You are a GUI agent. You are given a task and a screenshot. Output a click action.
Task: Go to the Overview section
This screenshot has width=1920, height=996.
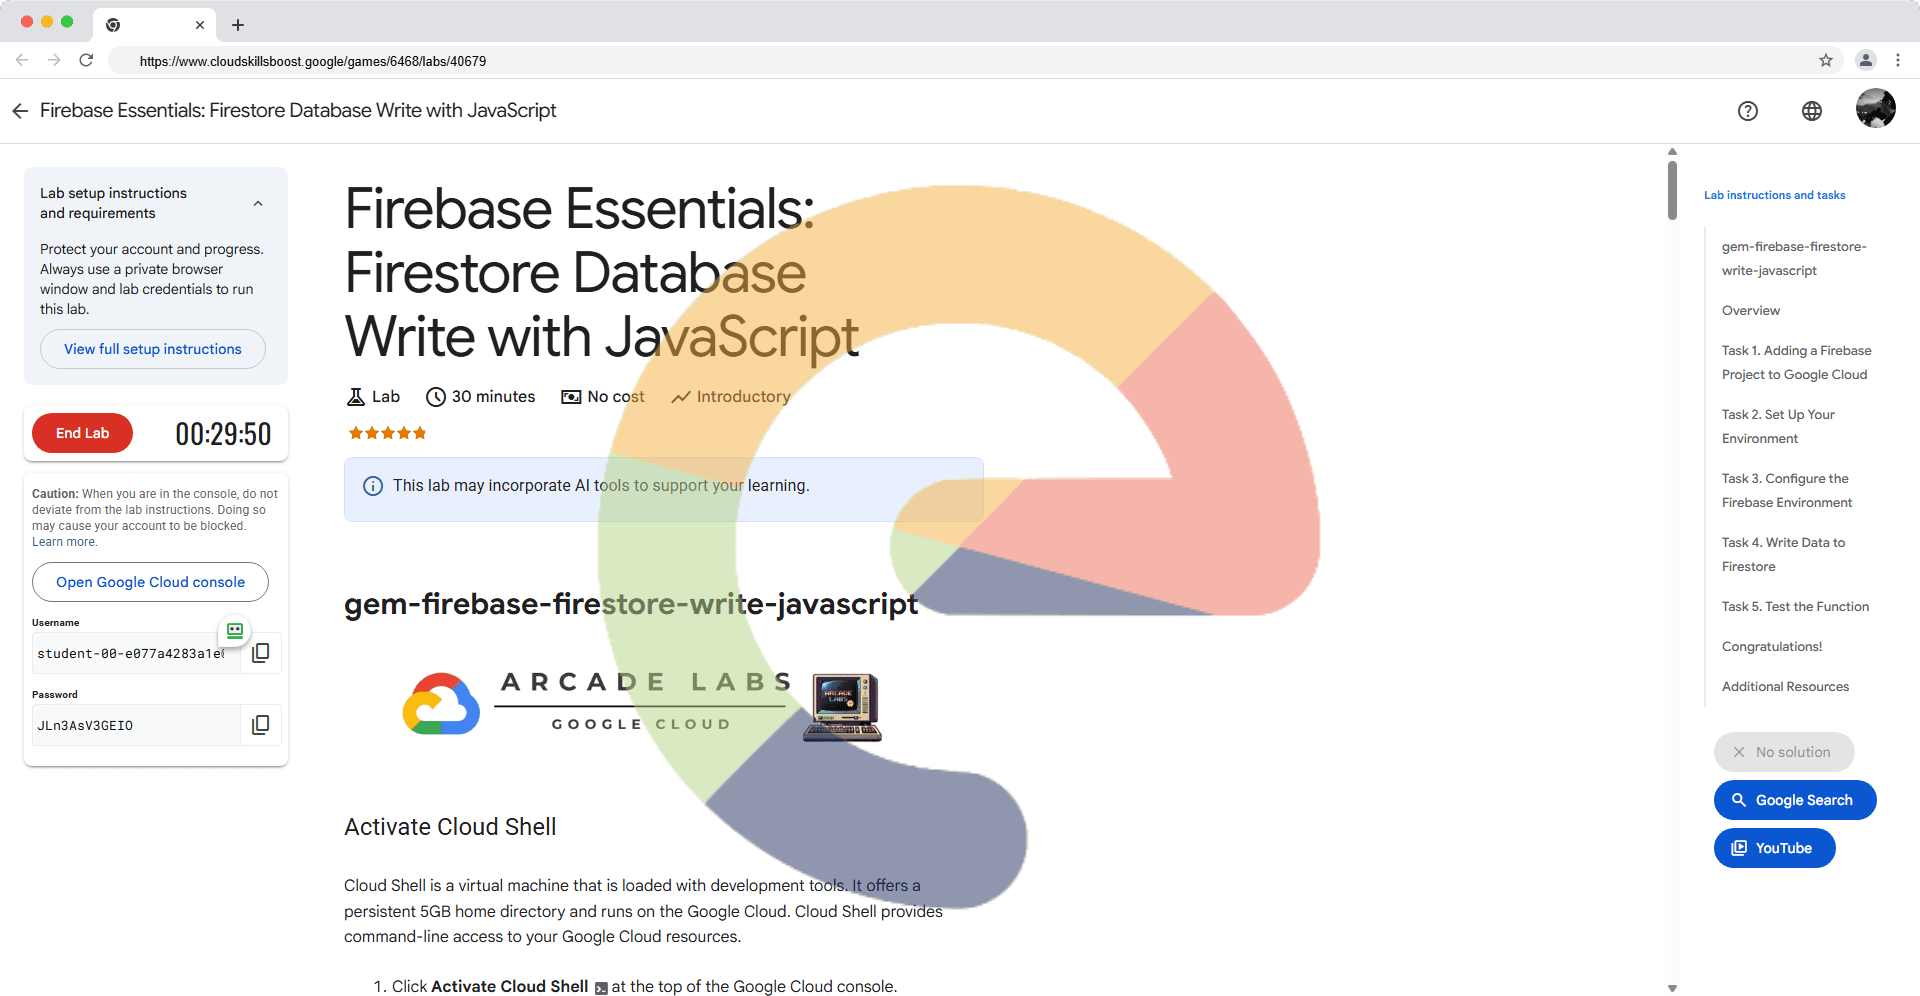pos(1750,311)
